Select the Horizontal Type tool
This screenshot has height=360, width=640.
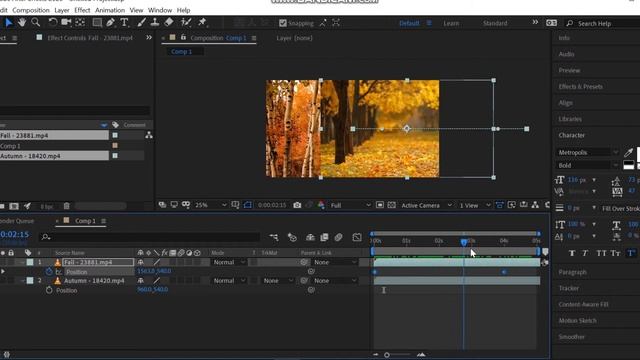pyautogui.click(x=124, y=22)
